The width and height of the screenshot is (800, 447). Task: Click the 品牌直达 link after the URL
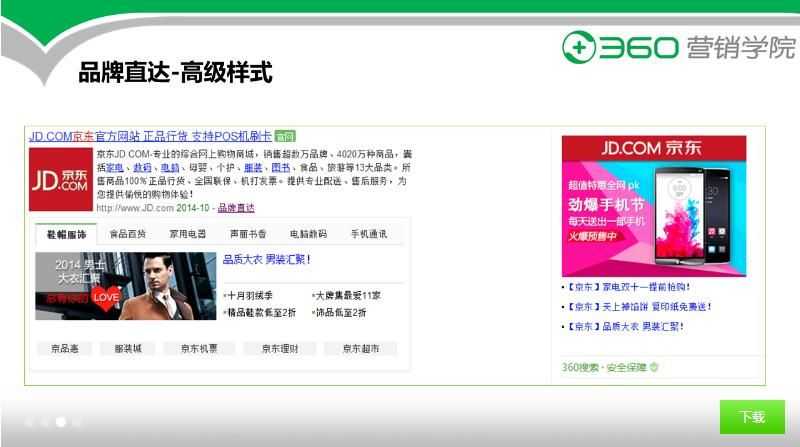[236, 208]
